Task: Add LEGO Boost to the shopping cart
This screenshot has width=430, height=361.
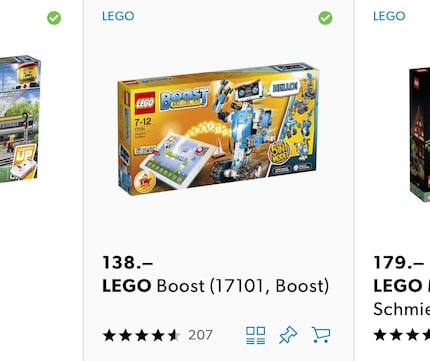Action: click(321, 335)
